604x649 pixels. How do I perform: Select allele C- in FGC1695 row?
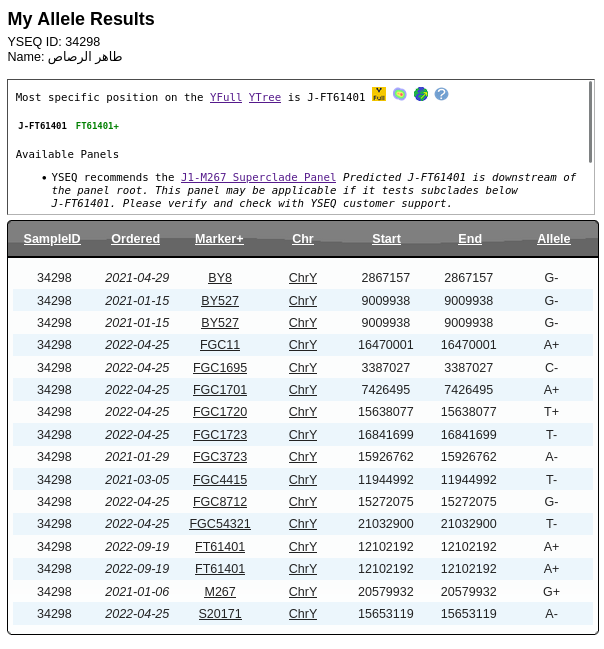(x=551, y=368)
